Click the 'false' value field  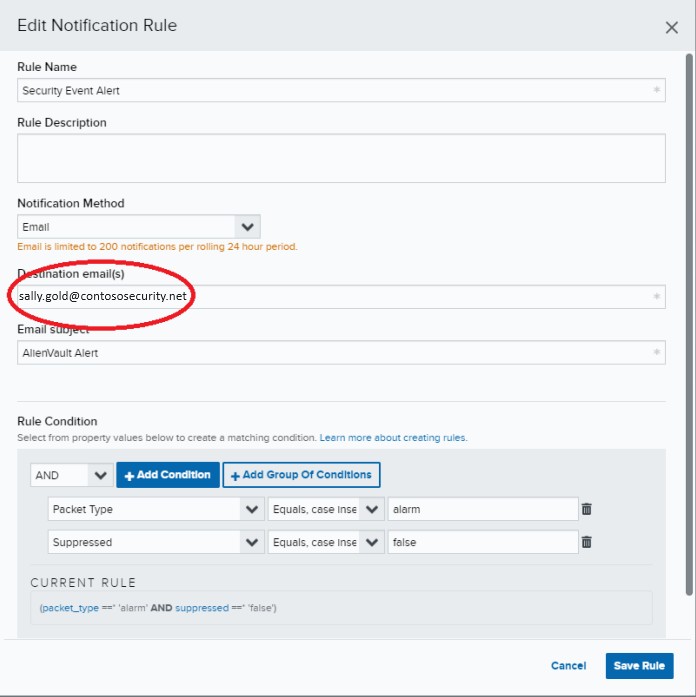point(483,542)
